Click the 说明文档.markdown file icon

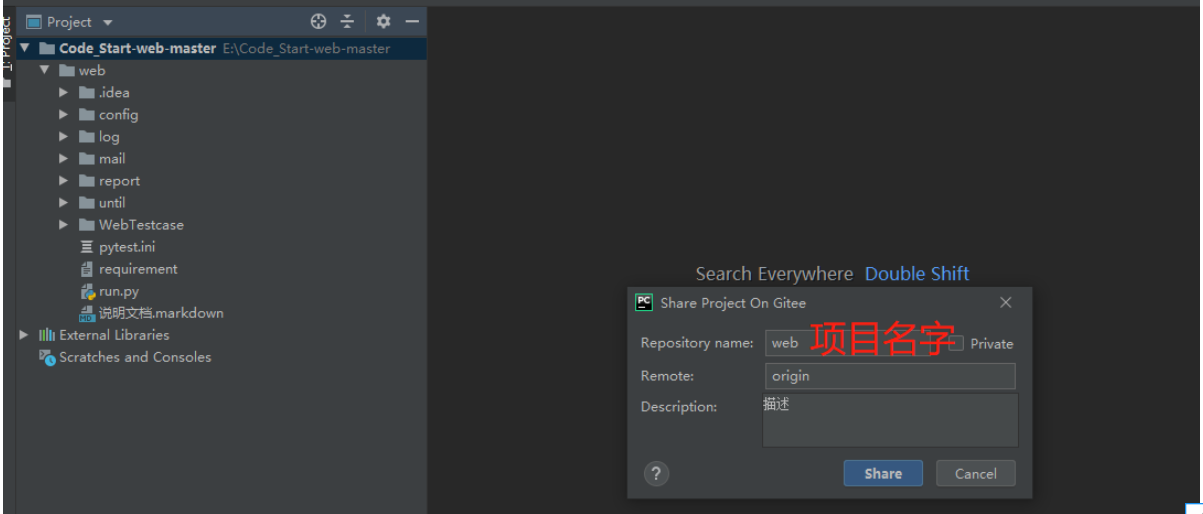tap(87, 313)
